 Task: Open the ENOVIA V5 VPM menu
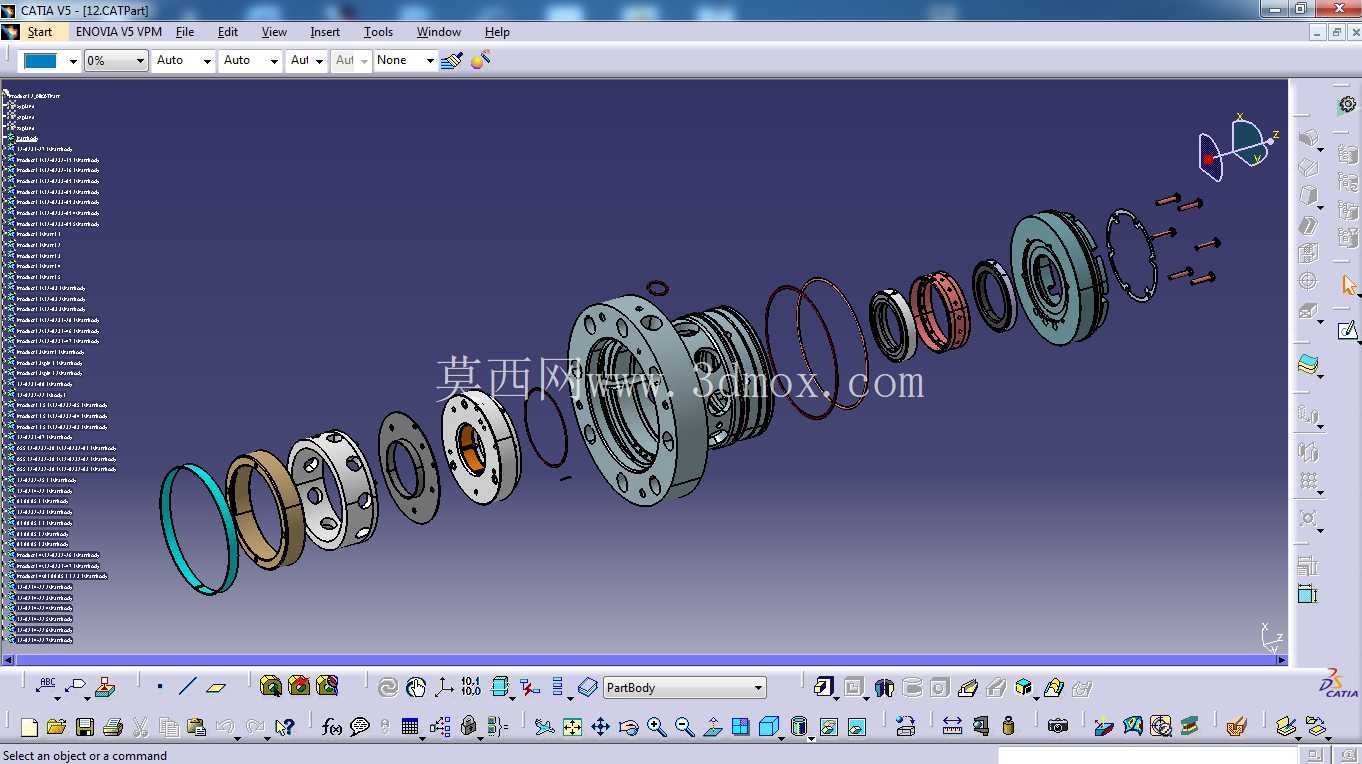(x=119, y=32)
